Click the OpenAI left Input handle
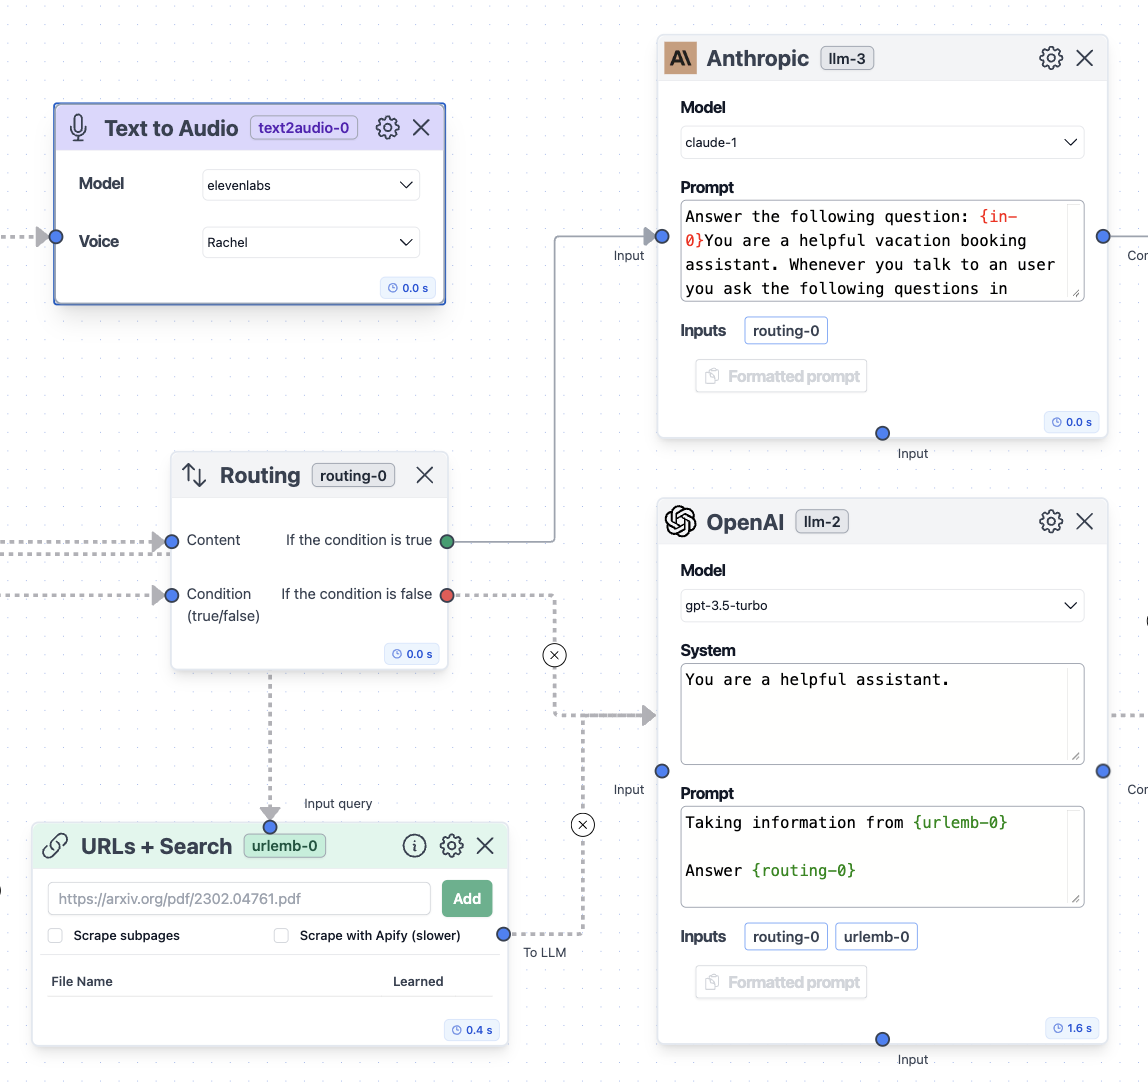Viewport: 1148px width, 1092px height. coord(662,771)
